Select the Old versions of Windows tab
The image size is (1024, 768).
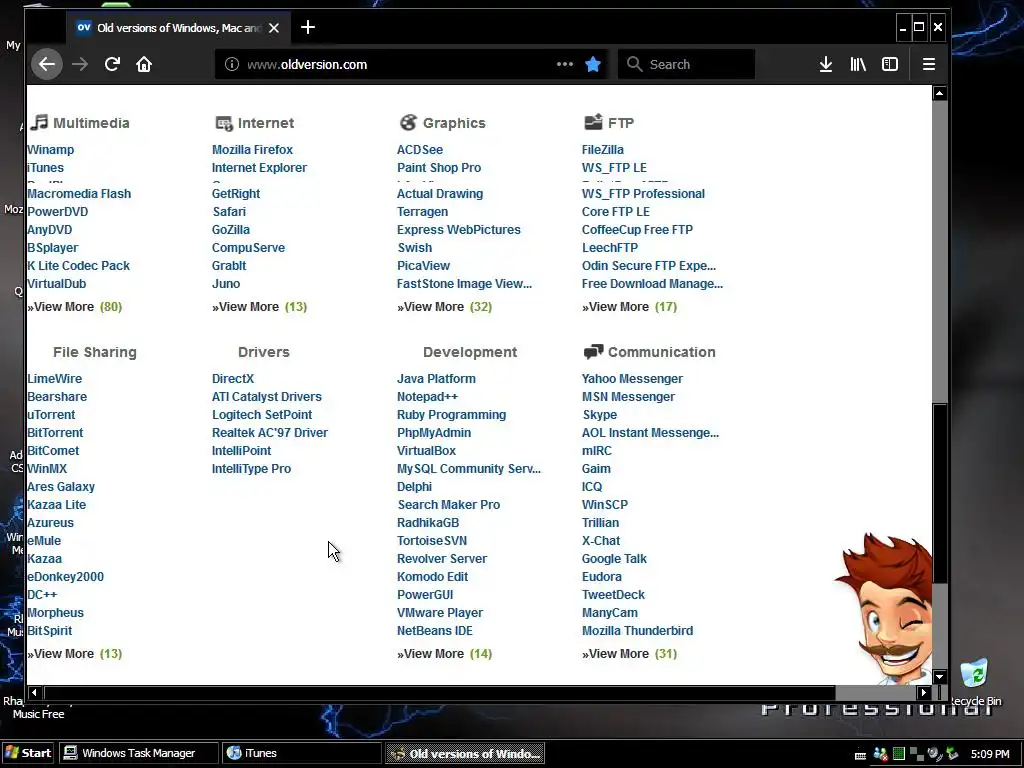[178, 28]
